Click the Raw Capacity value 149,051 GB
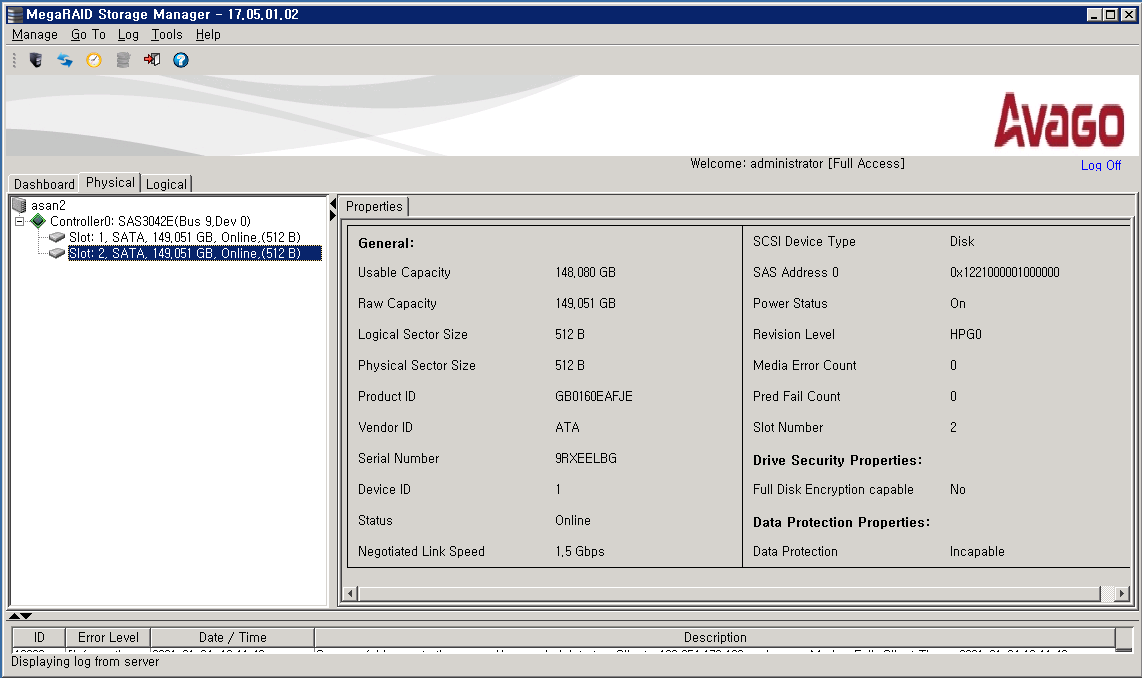Viewport: 1142px width, 678px height. [x=586, y=303]
